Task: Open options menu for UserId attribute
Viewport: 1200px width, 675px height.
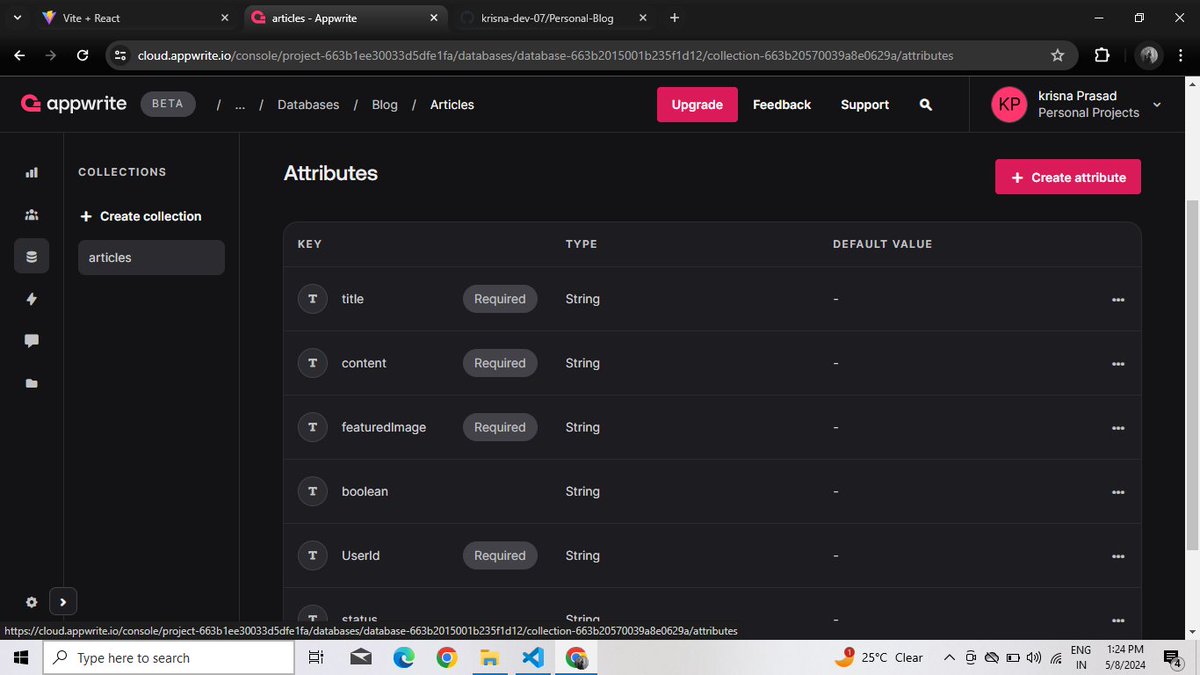Action: point(1118,556)
